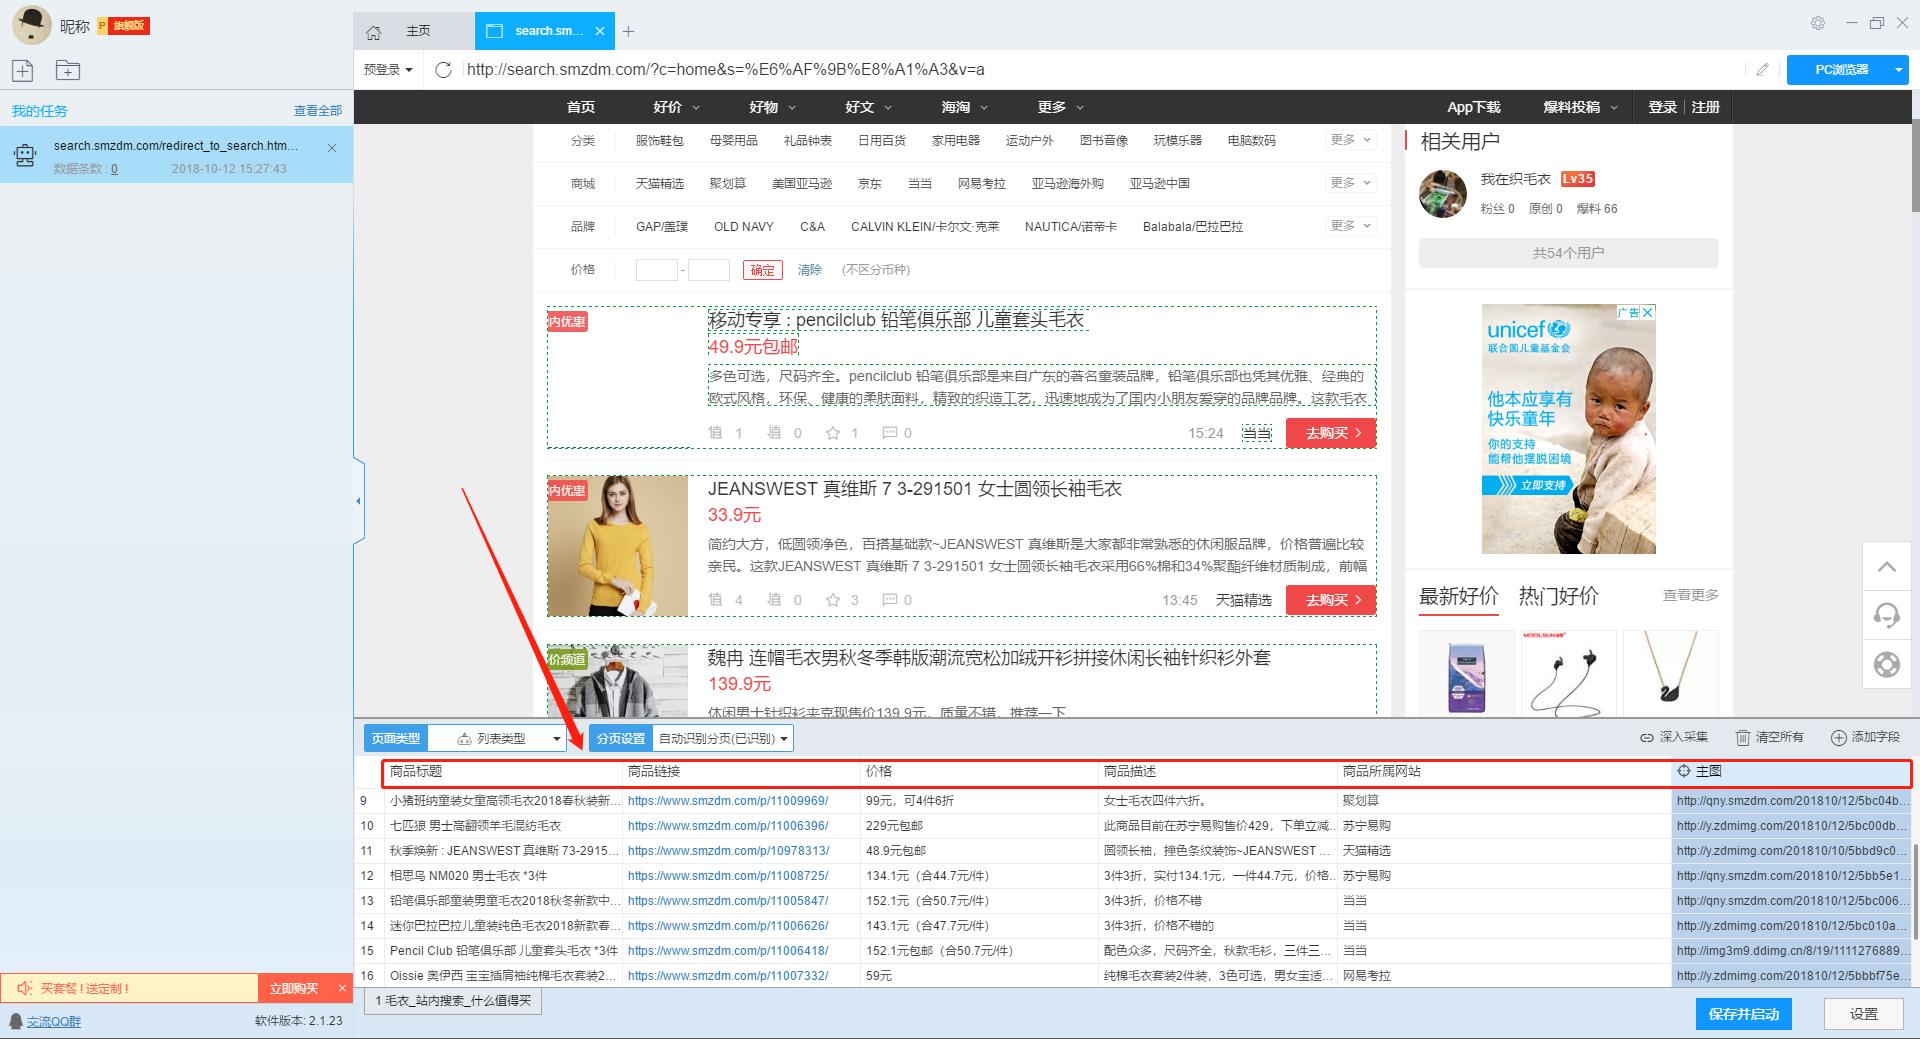
Task: Switch to the 主页 tab
Action: (x=418, y=31)
